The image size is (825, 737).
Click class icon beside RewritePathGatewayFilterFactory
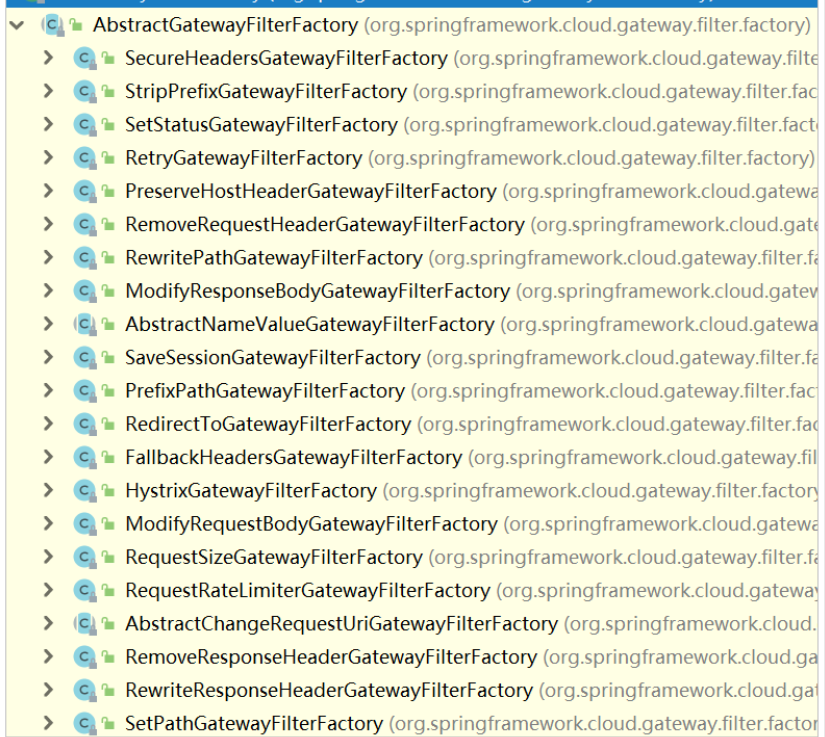click(x=85, y=258)
